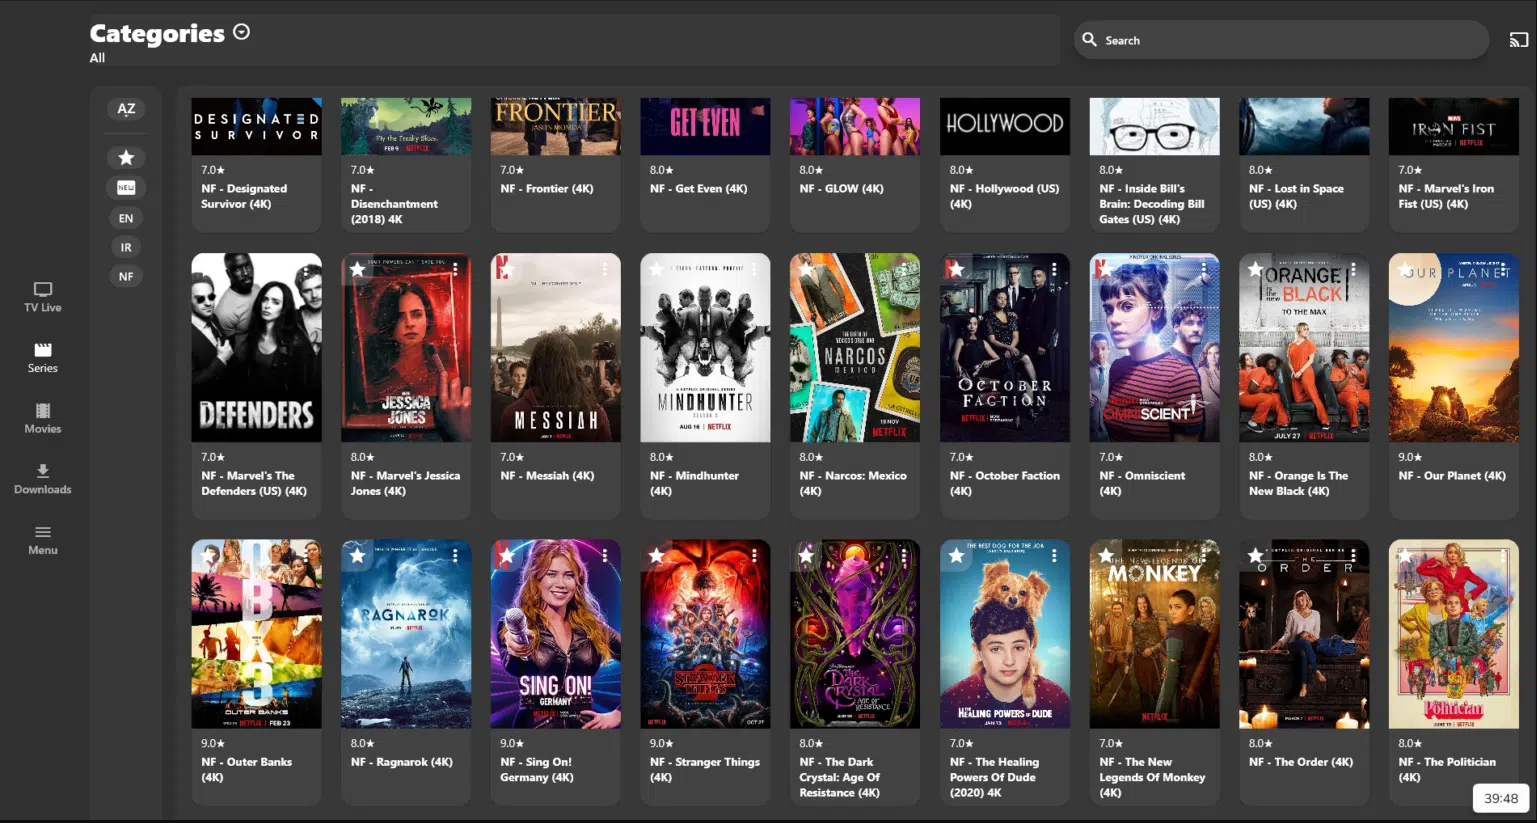
Task: Toggle the favorite star on Our Planet
Action: (1403, 268)
